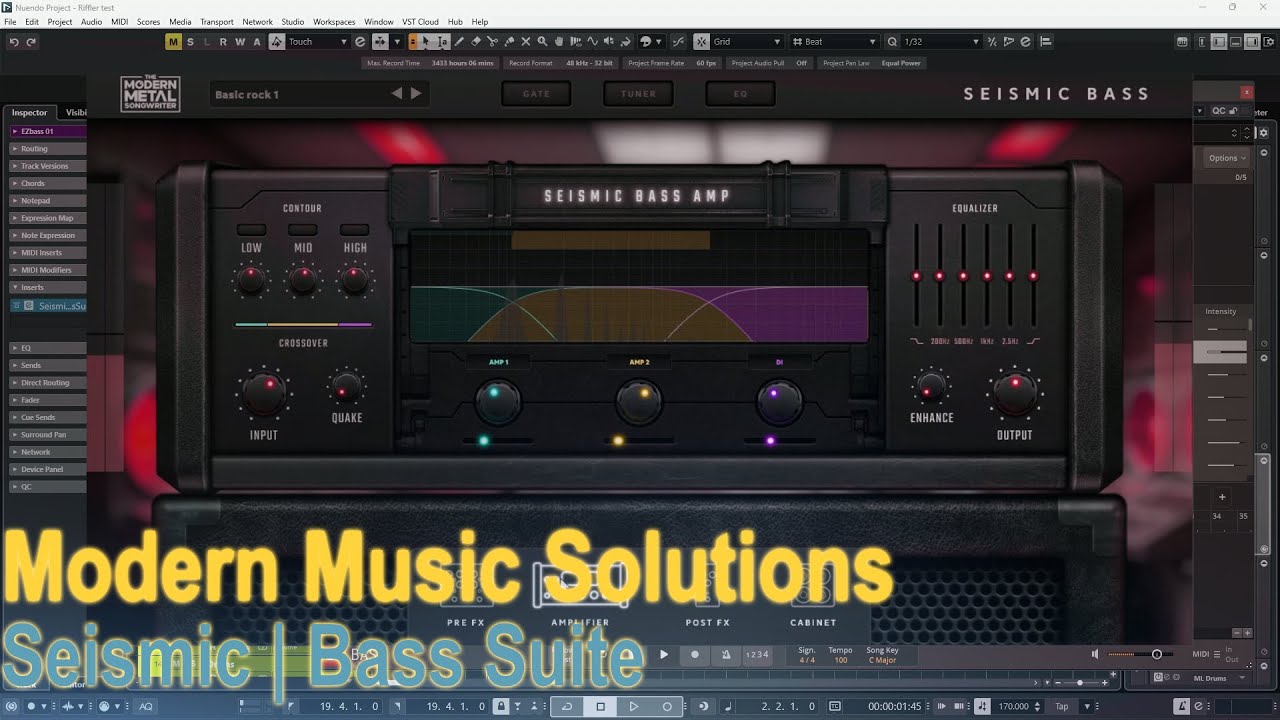Click the OUTPUT knob
The image size is (1280, 720).
coord(1014,393)
